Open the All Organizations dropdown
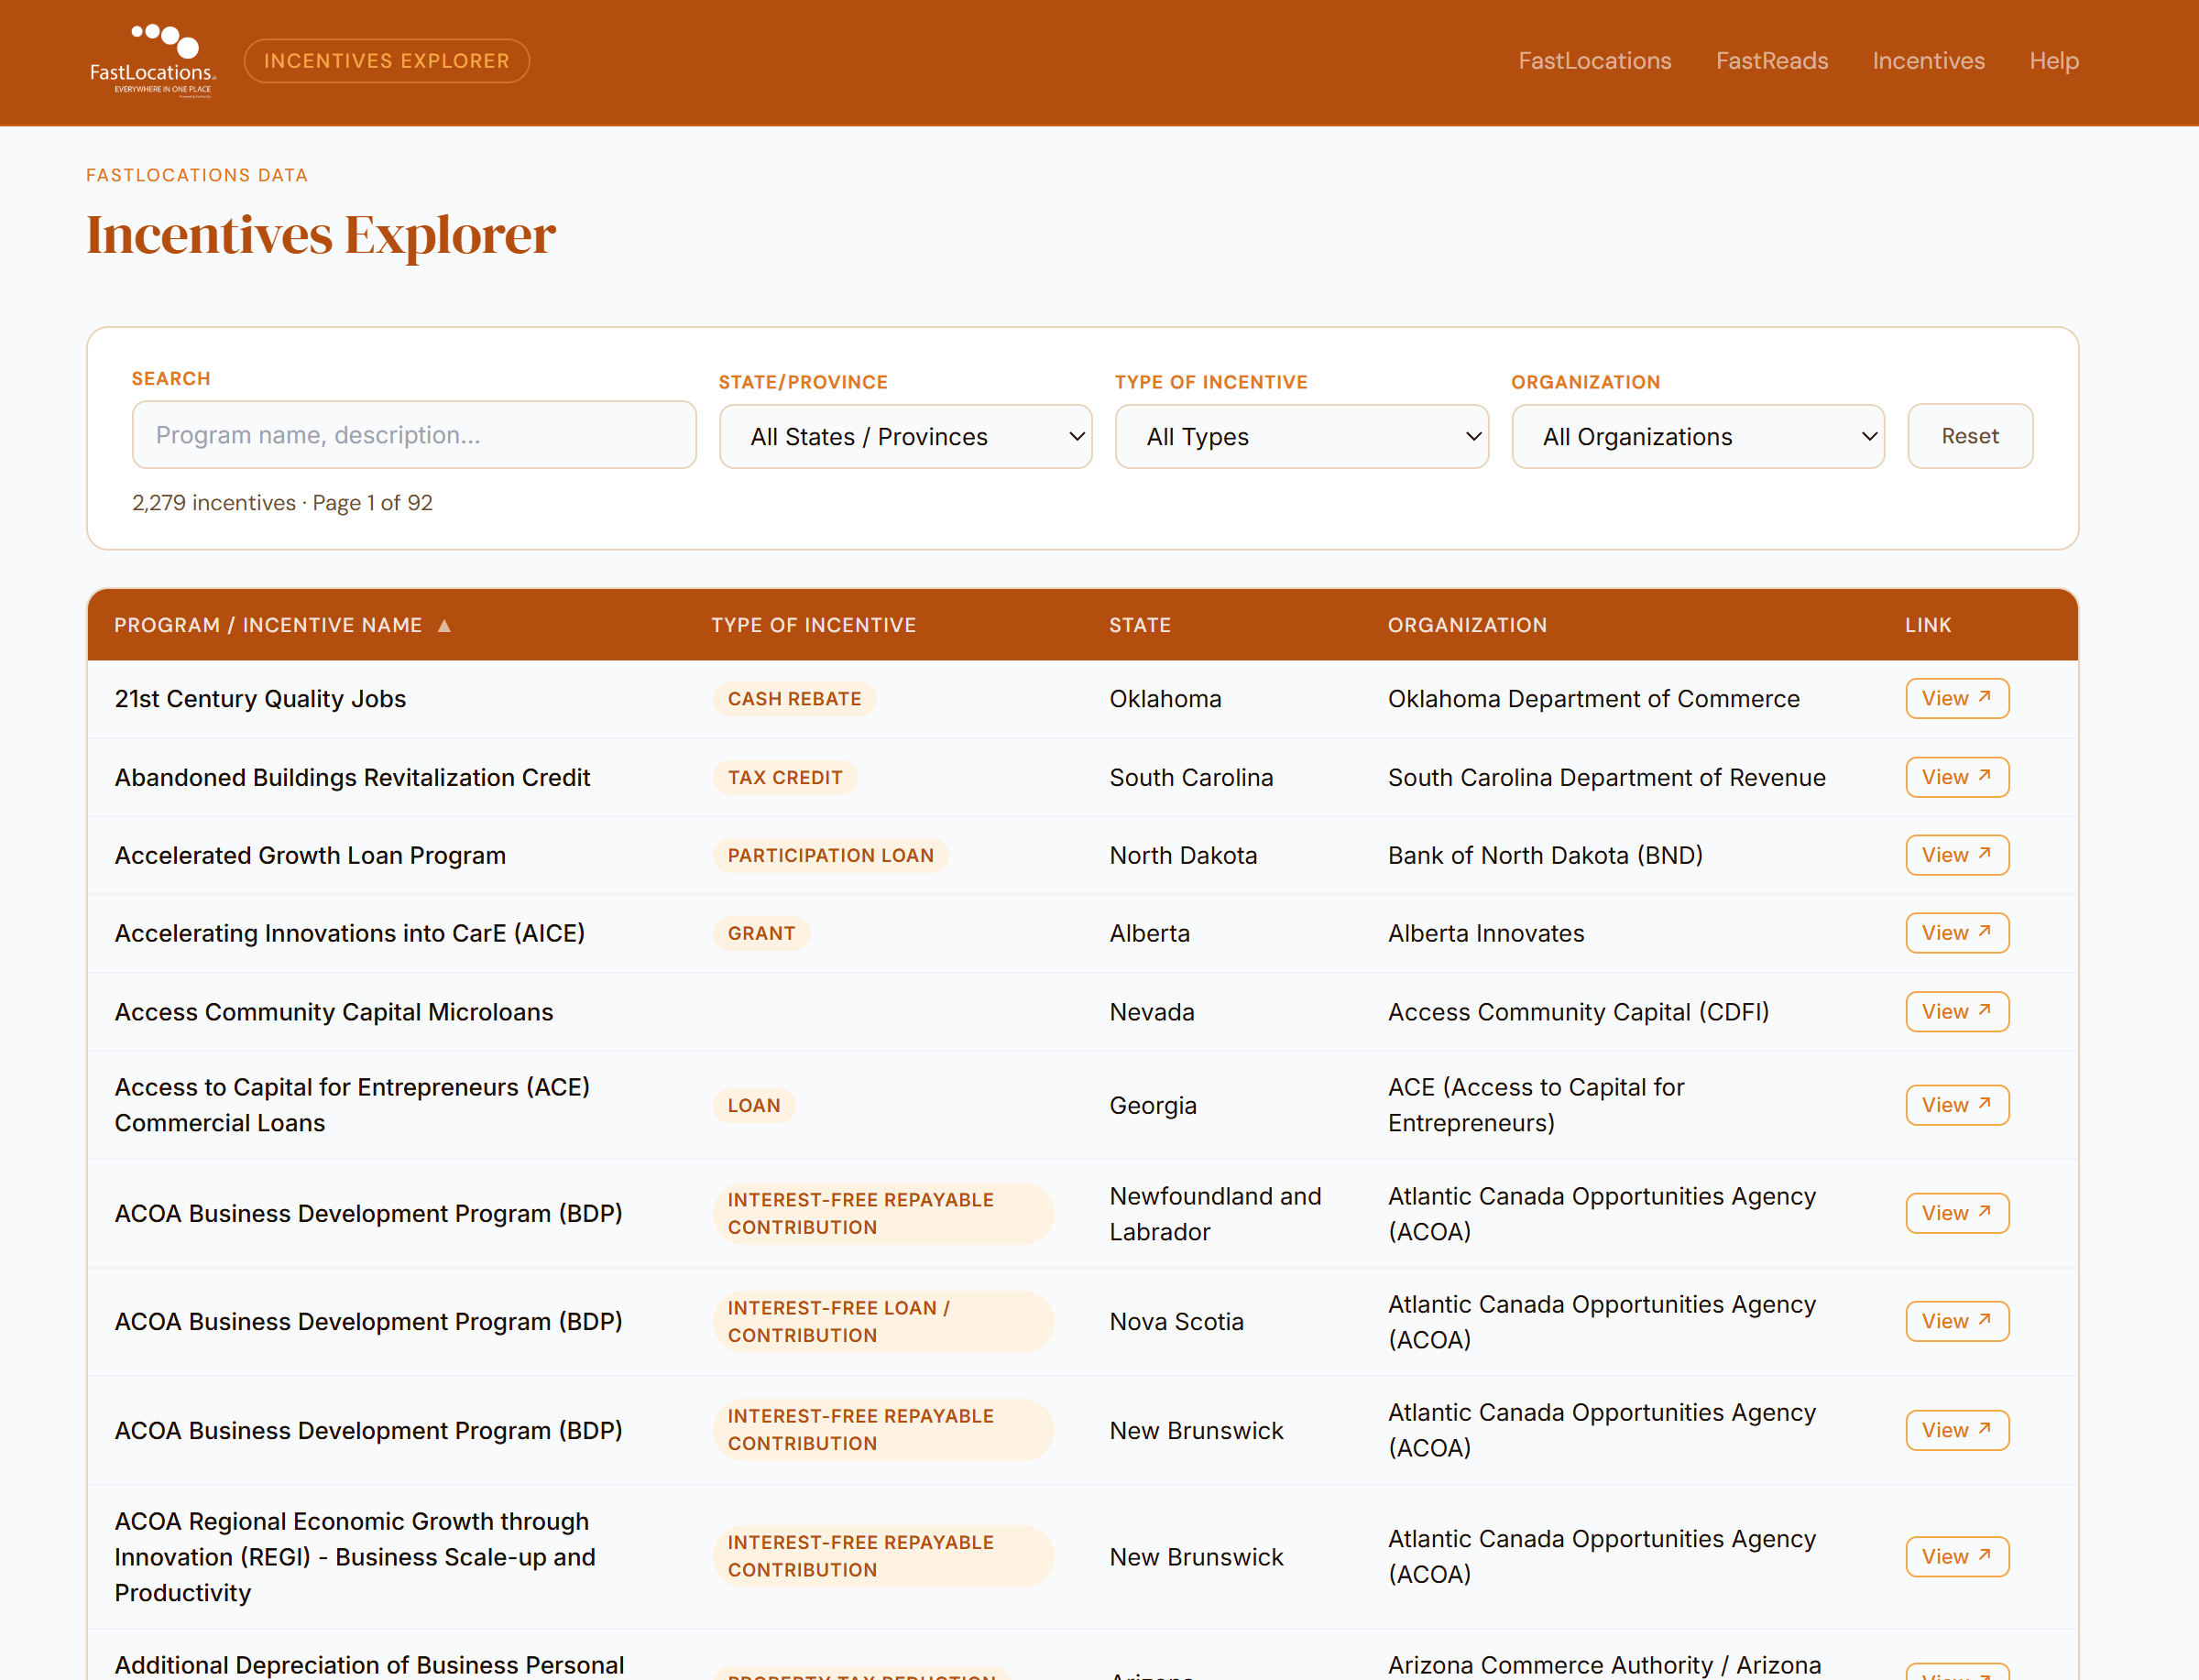The width and height of the screenshot is (2199, 1680). pos(1698,437)
